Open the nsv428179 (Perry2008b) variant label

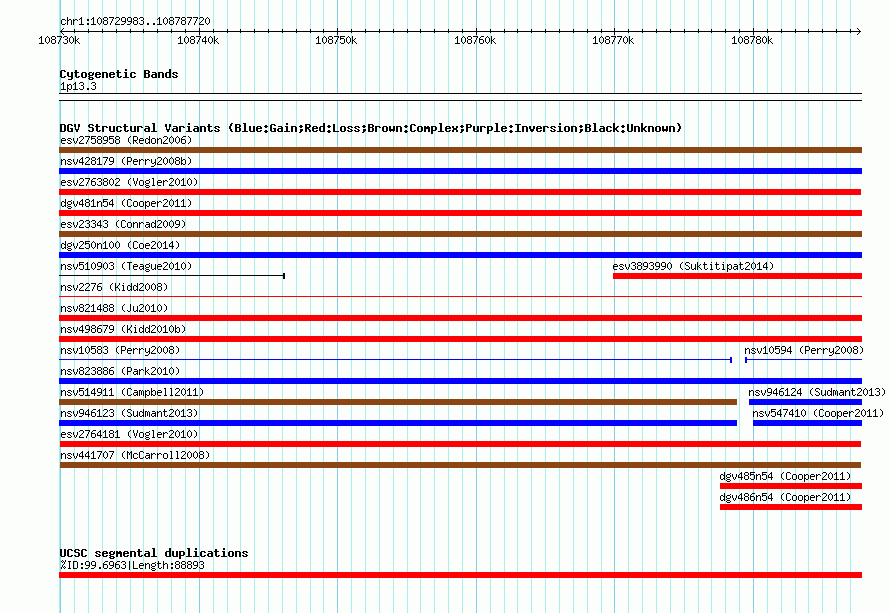(x=126, y=161)
